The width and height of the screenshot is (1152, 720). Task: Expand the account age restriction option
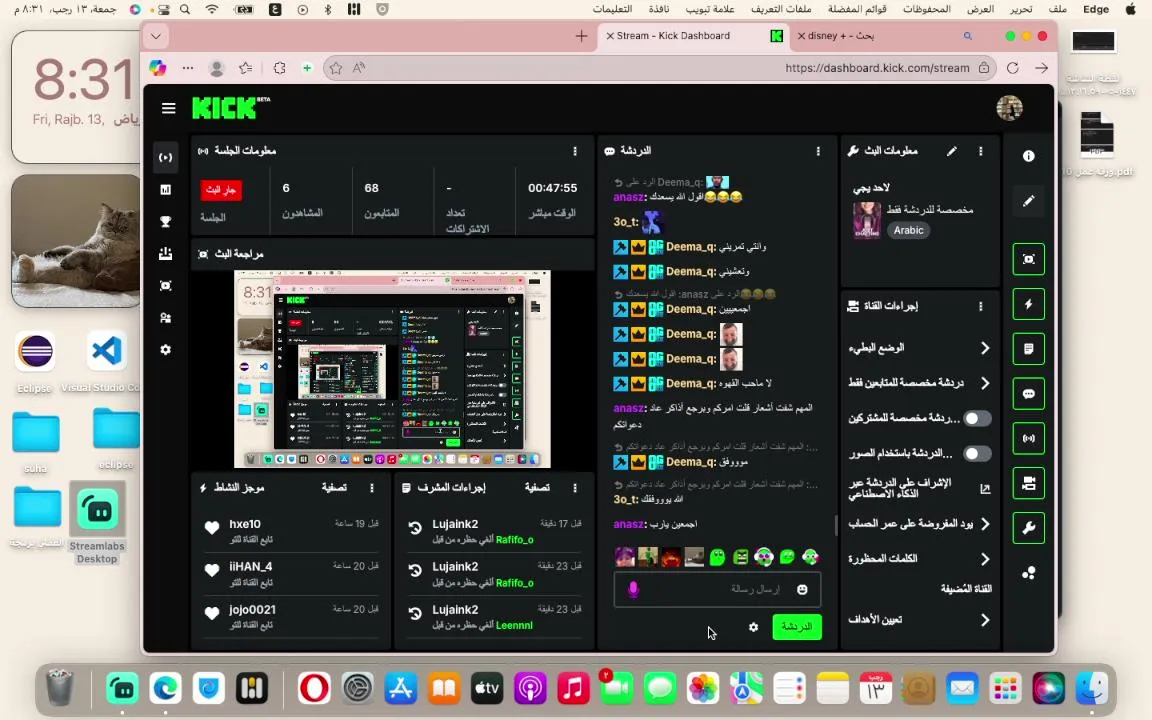919,524
